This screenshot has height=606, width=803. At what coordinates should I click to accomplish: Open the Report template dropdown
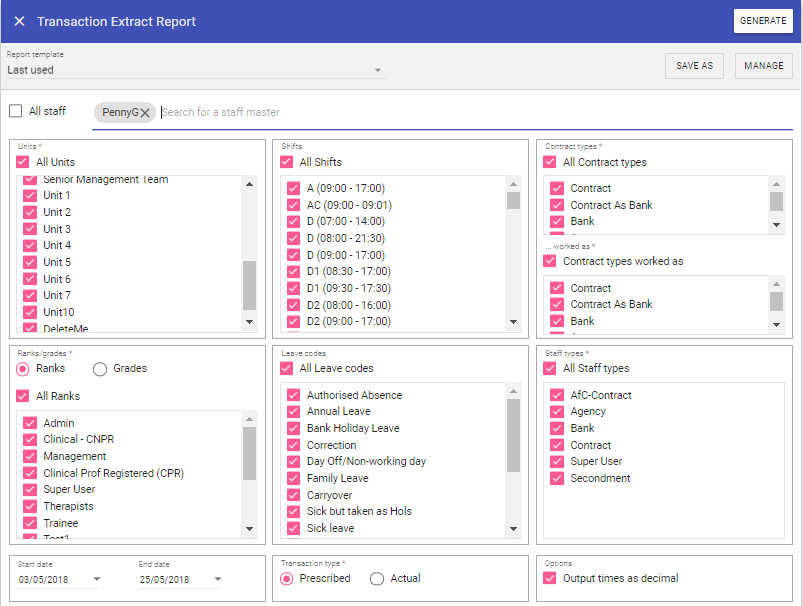pos(378,70)
